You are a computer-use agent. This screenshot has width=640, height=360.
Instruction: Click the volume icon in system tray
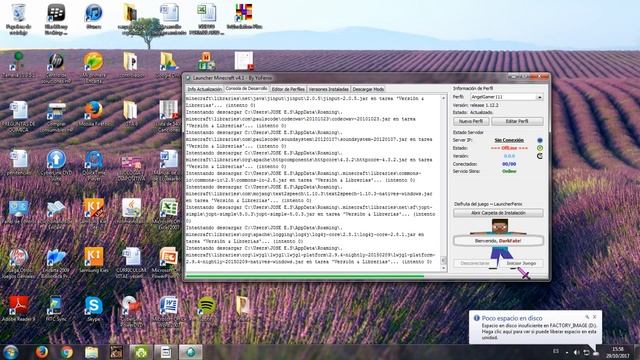(x=576, y=352)
